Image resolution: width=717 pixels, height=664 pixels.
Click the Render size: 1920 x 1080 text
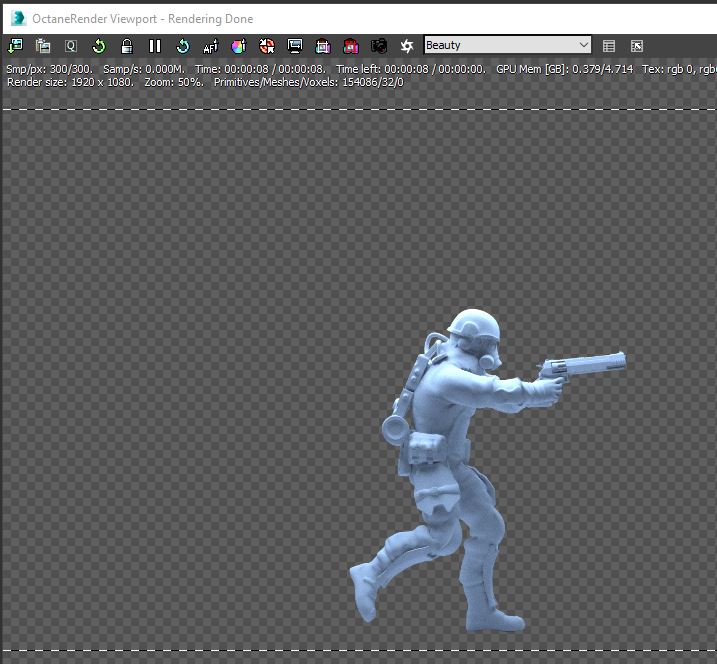[70, 82]
